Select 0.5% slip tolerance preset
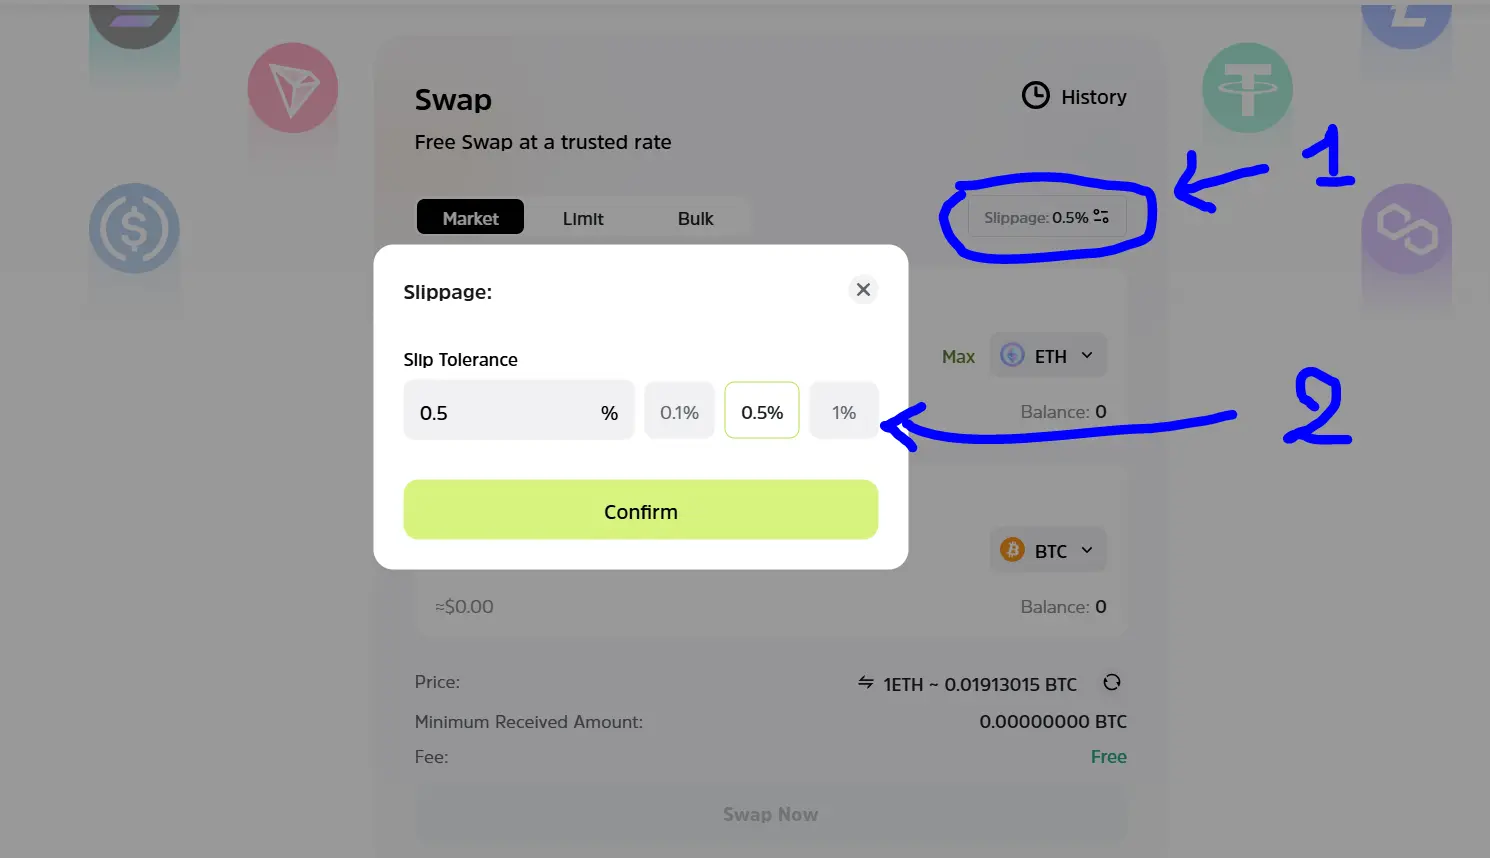Image resolution: width=1490 pixels, height=858 pixels. coord(762,411)
